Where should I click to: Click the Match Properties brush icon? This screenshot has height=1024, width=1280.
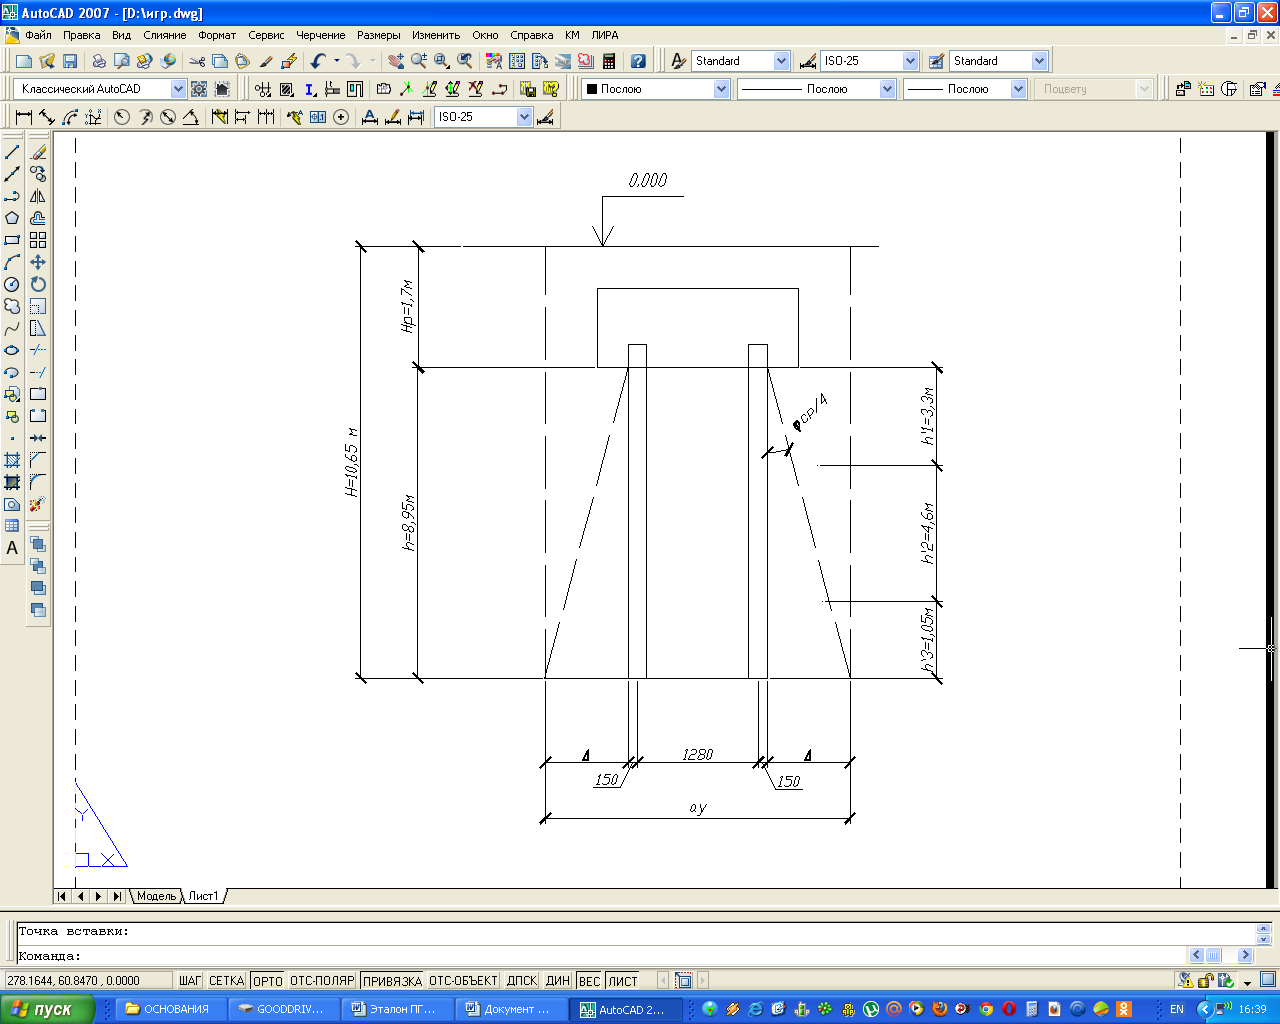266,61
